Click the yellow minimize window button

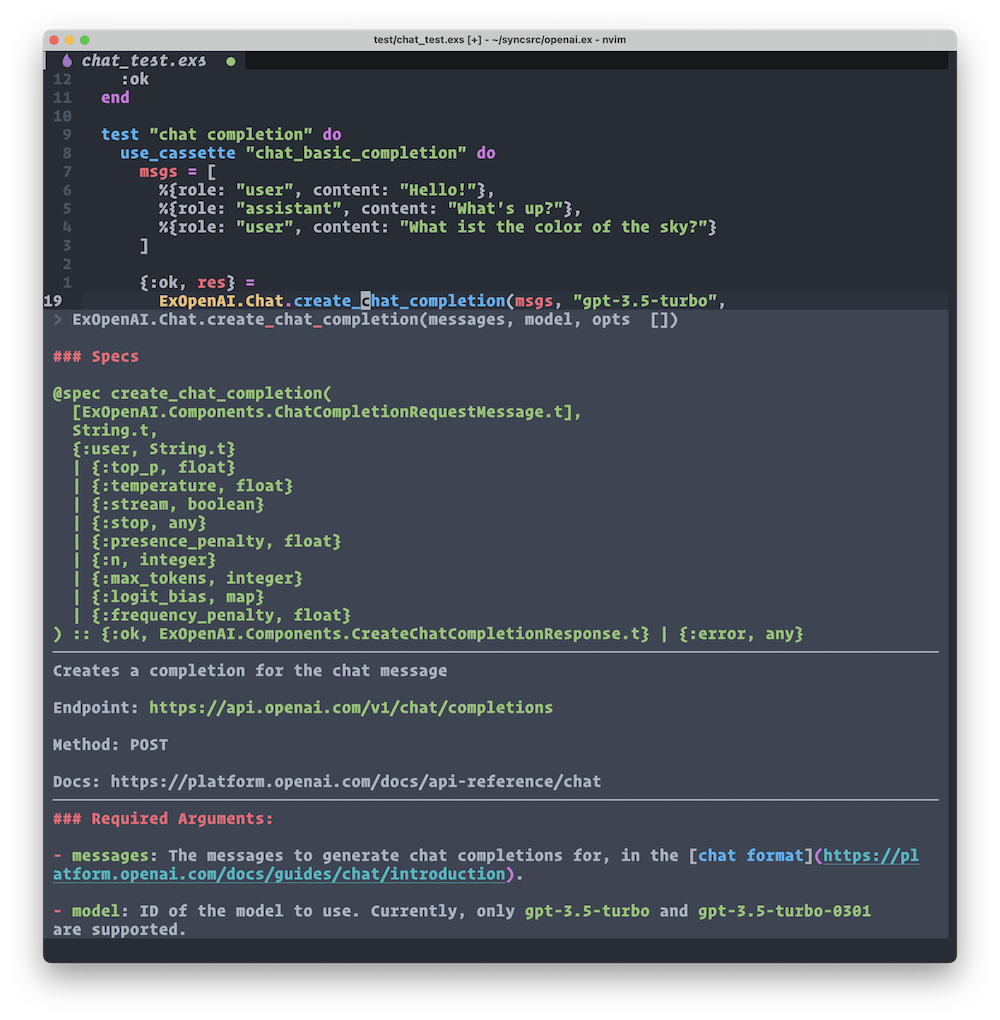[x=69, y=40]
